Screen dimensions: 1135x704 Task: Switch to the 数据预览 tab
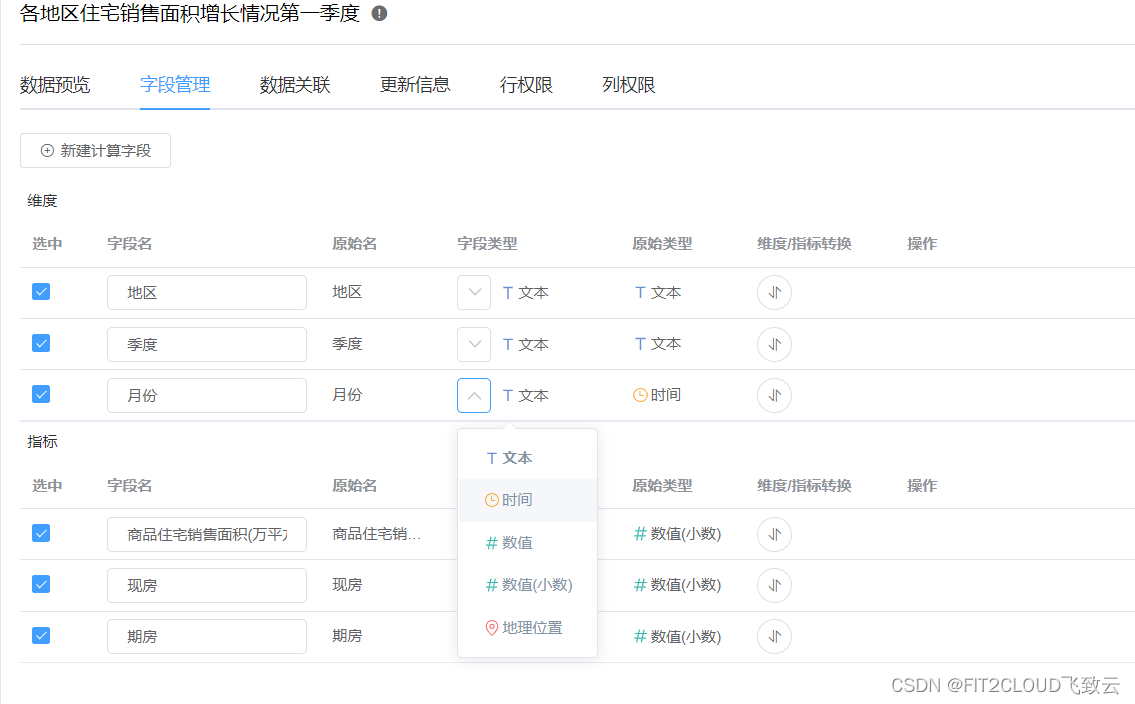(55, 85)
